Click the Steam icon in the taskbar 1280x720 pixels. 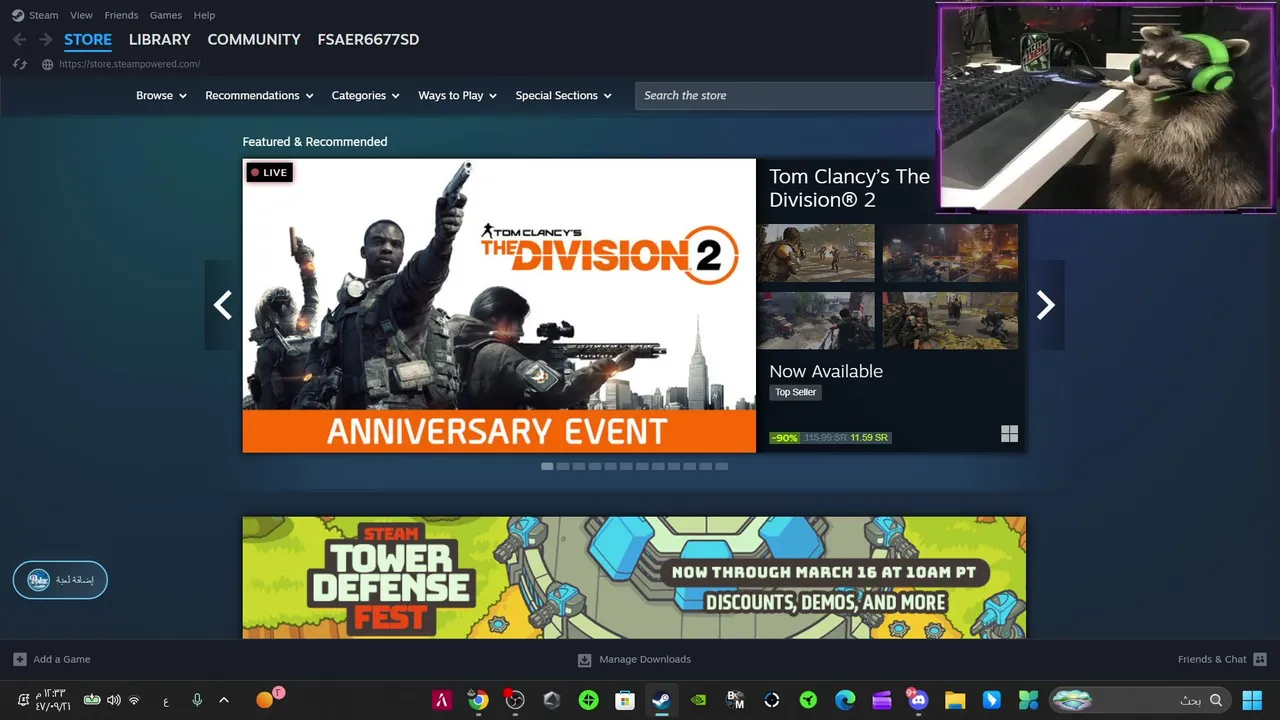(x=661, y=700)
